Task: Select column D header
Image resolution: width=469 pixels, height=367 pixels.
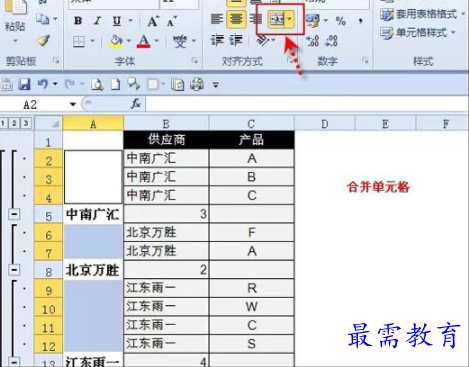Action: (325, 124)
